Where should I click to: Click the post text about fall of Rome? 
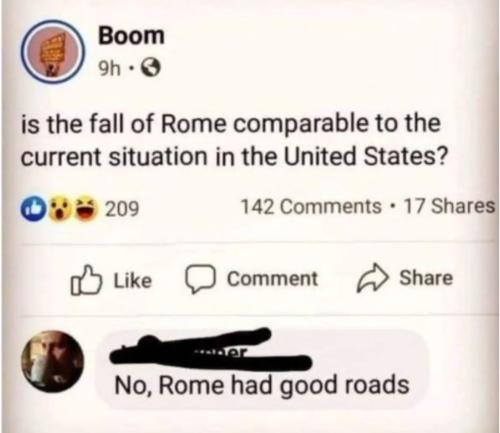tap(233, 140)
